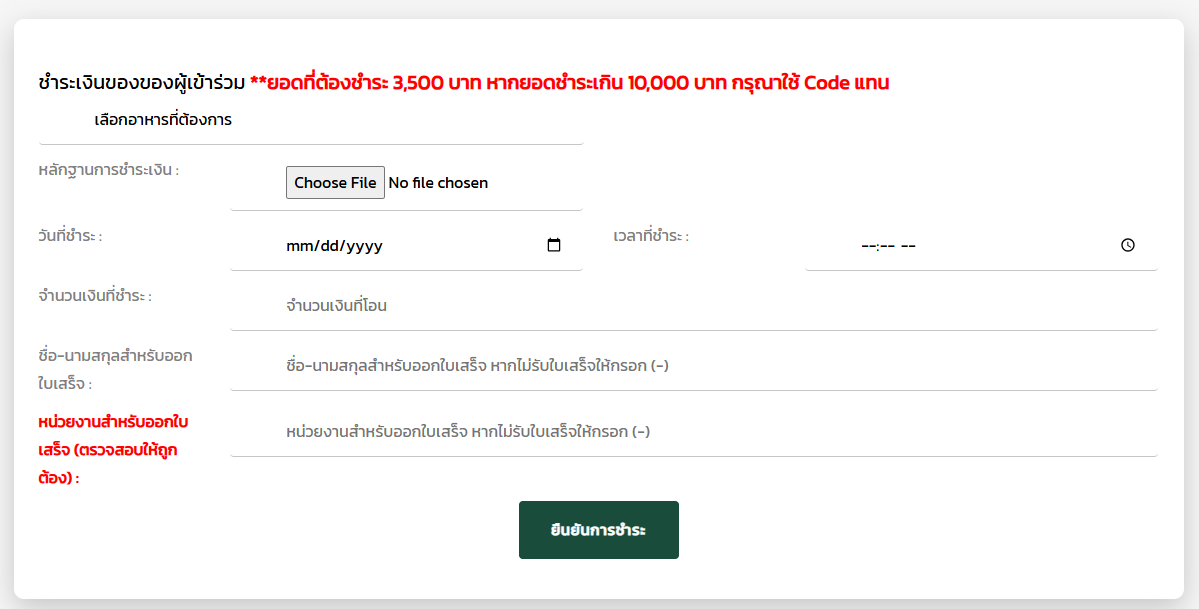Click the Choose File button
The image size is (1199, 609).
coord(335,183)
